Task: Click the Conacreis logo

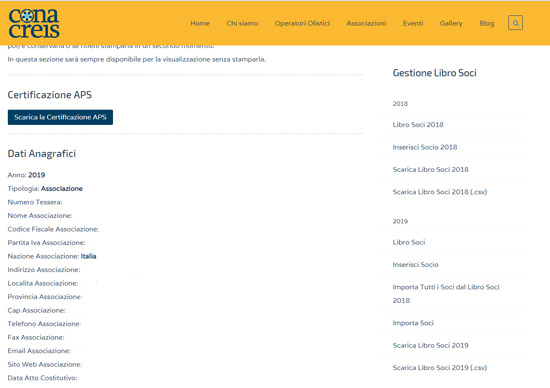Action: pos(34,23)
